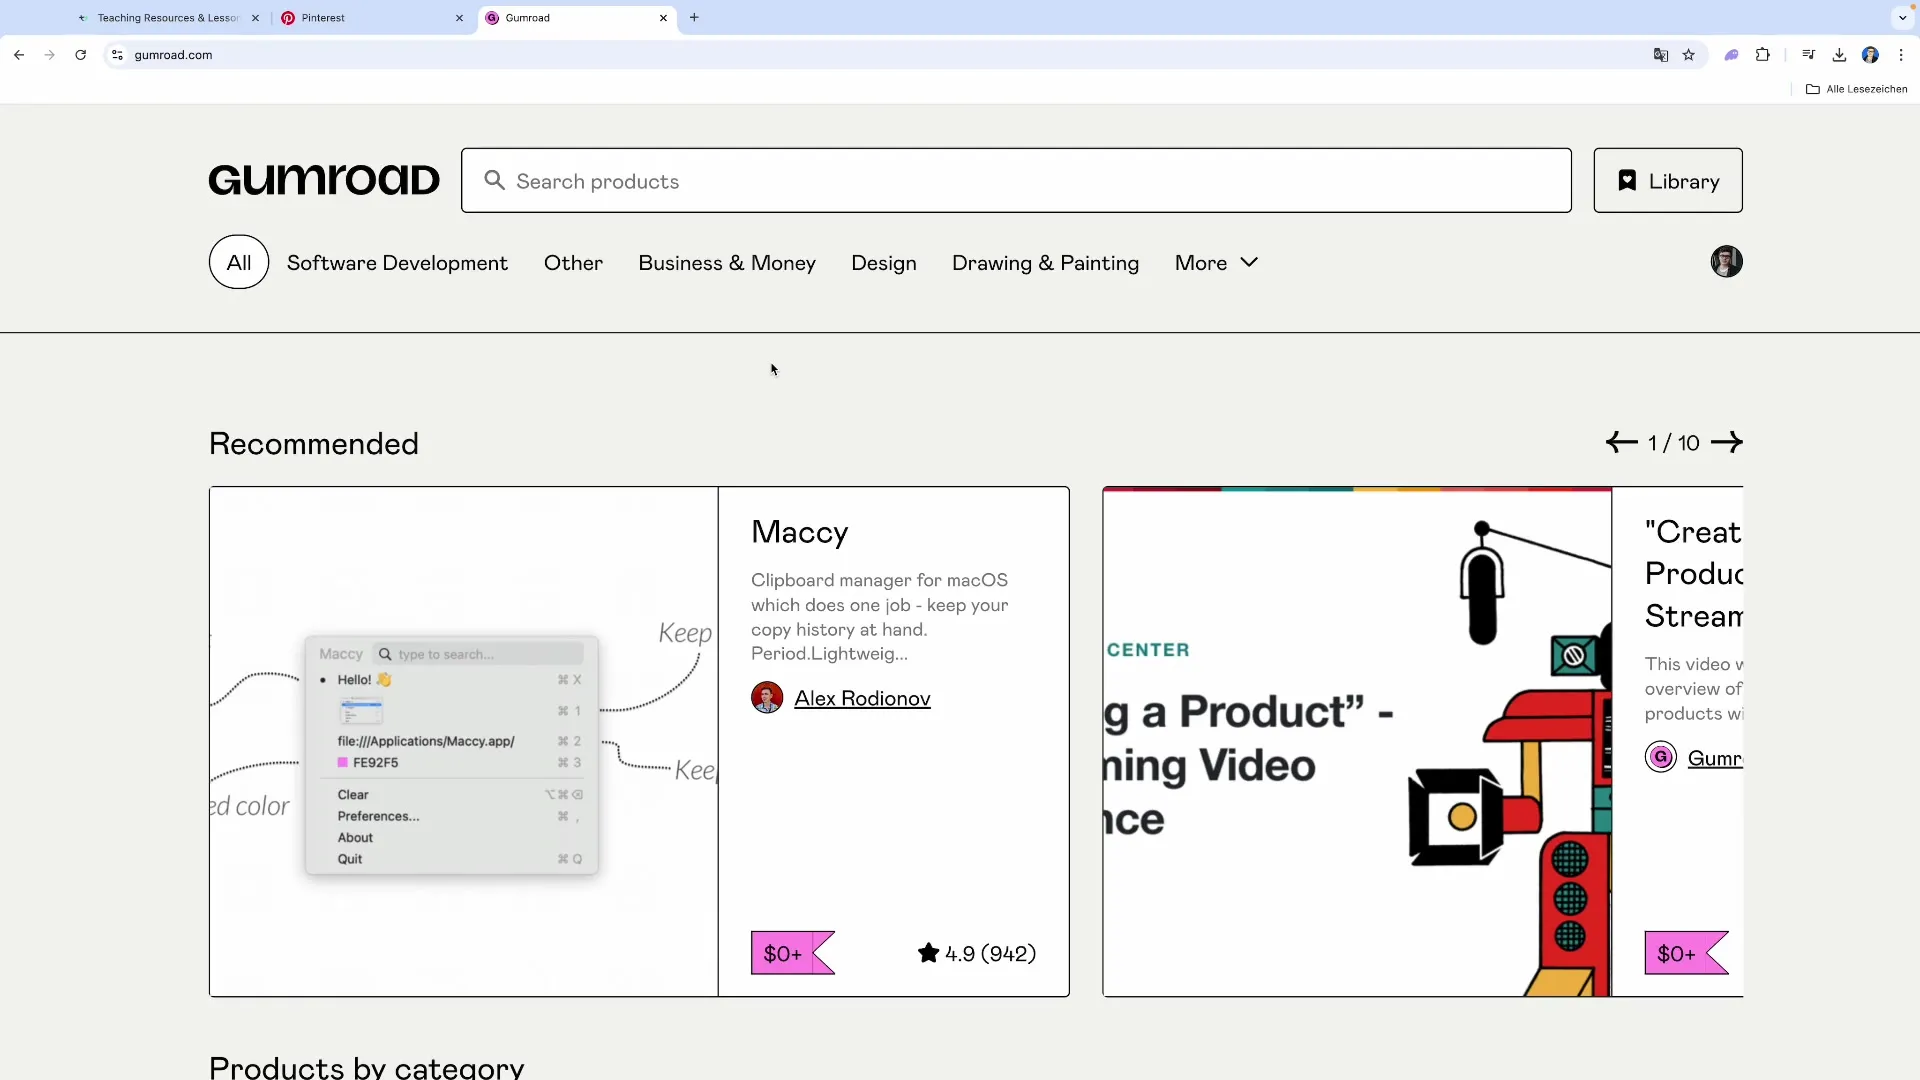Open the Library button
The image size is (1920, 1080).
(1667, 181)
